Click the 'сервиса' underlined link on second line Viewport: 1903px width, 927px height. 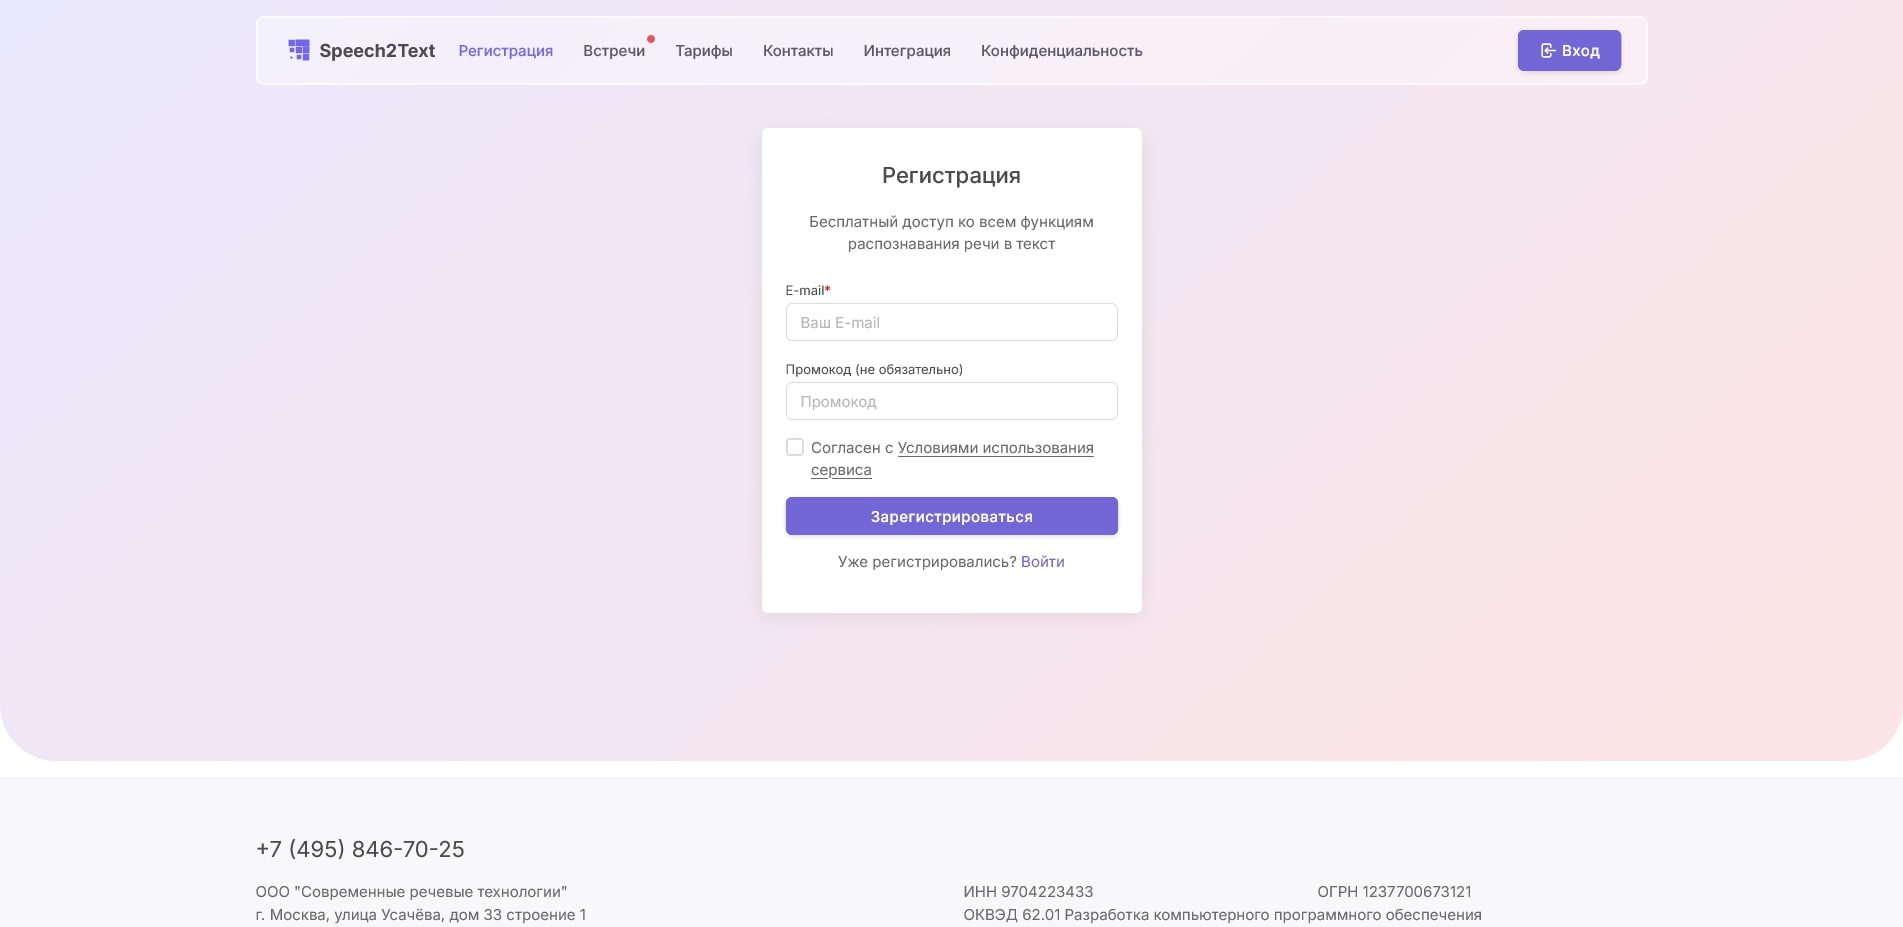(x=840, y=470)
